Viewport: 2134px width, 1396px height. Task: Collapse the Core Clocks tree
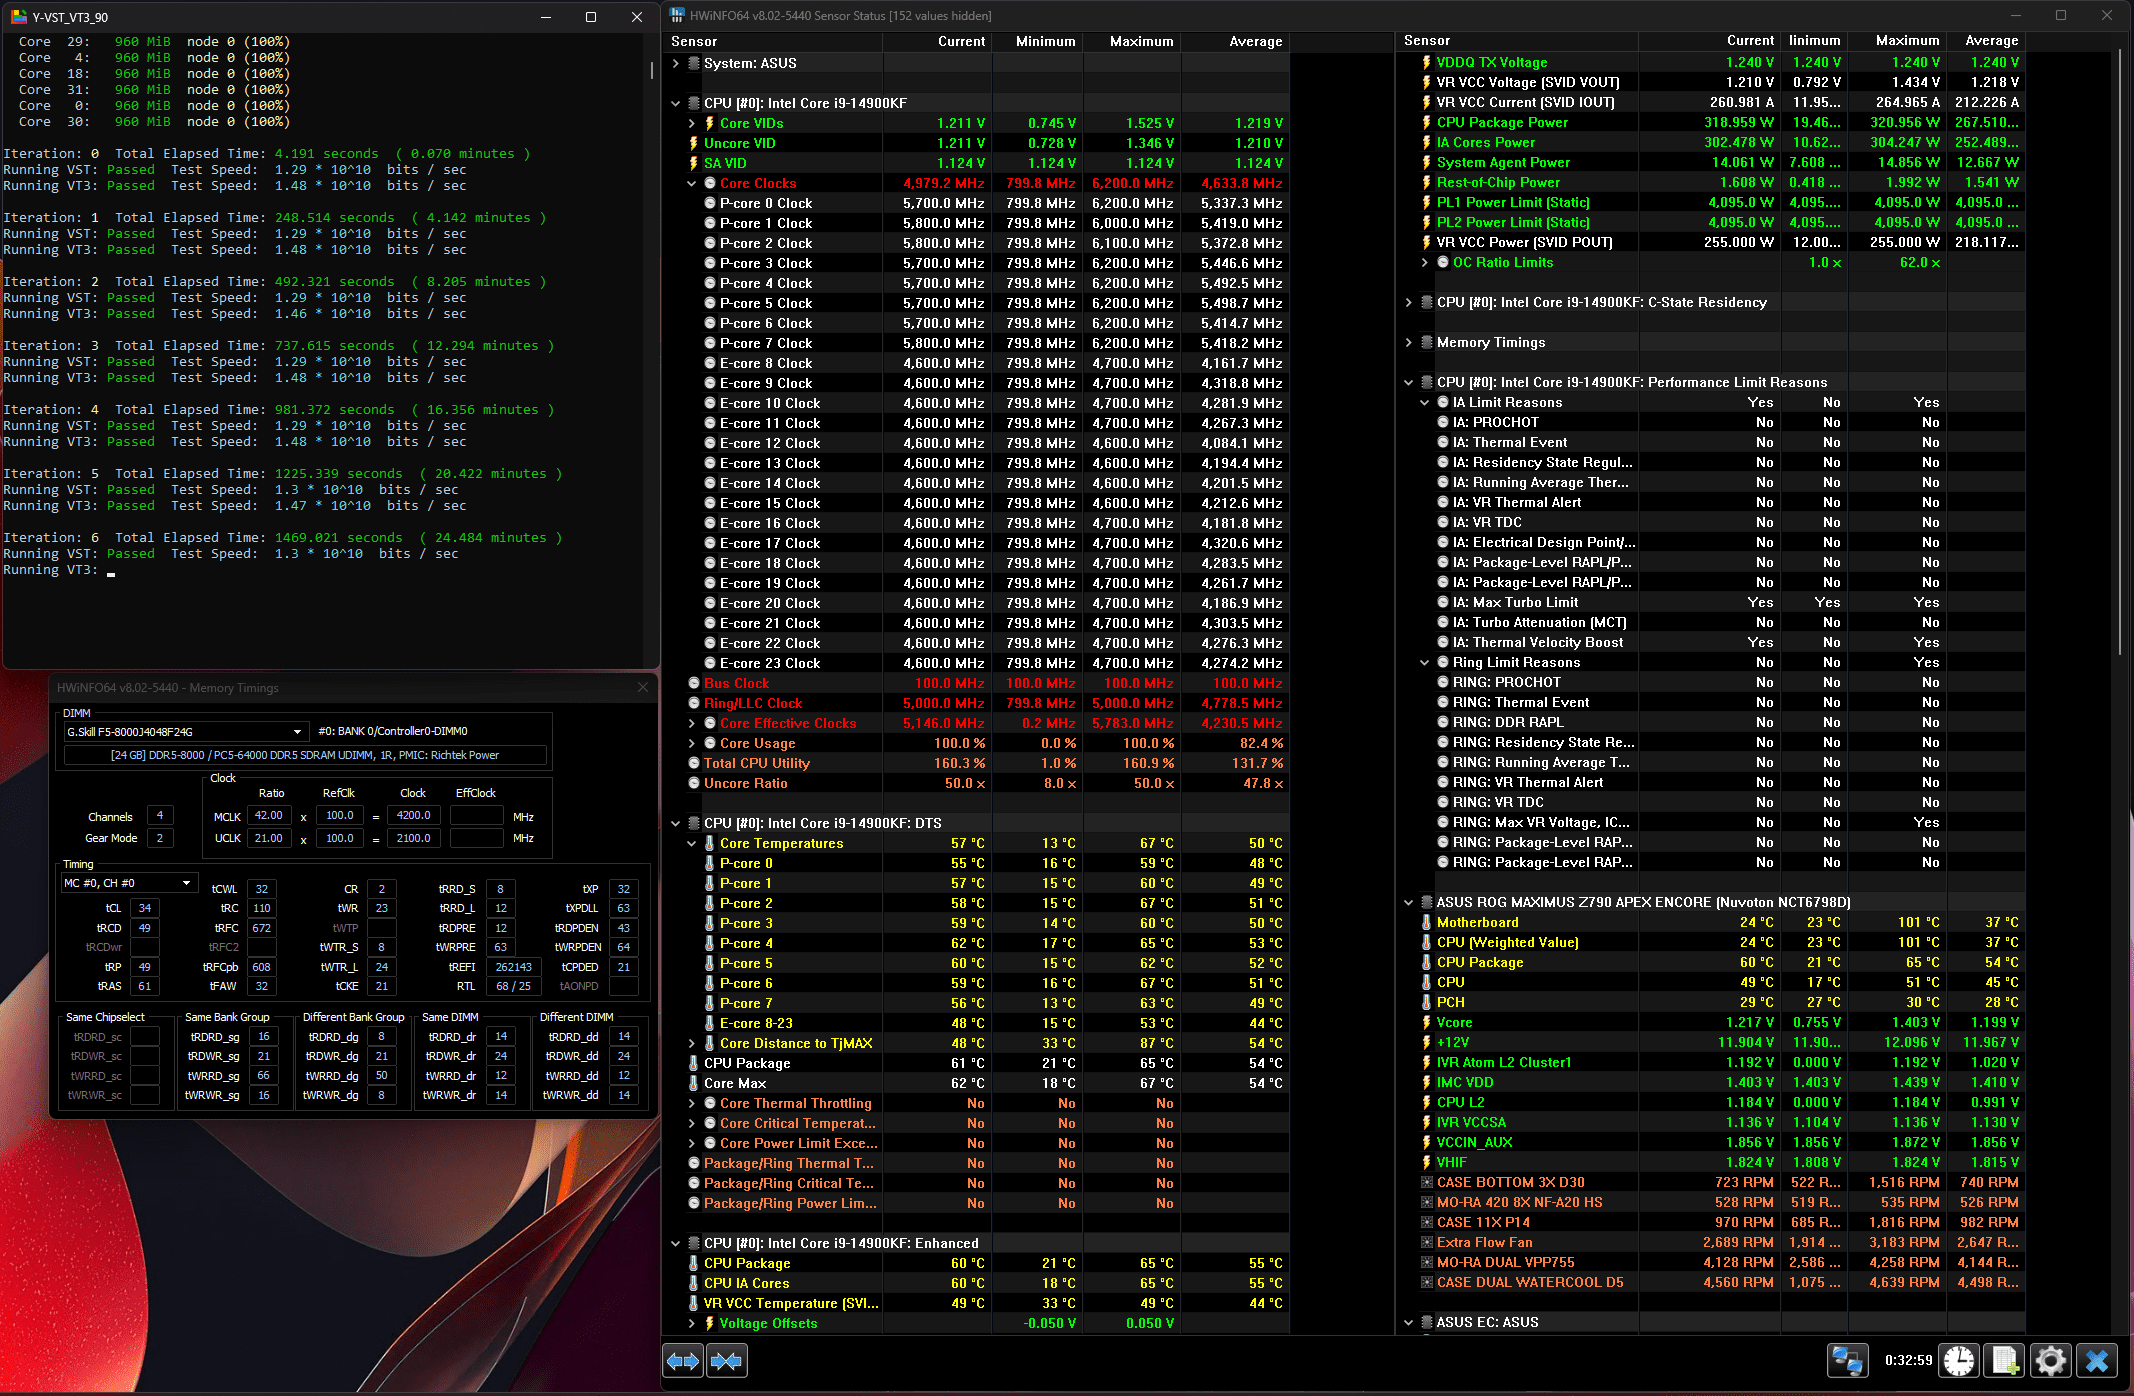coord(692,183)
